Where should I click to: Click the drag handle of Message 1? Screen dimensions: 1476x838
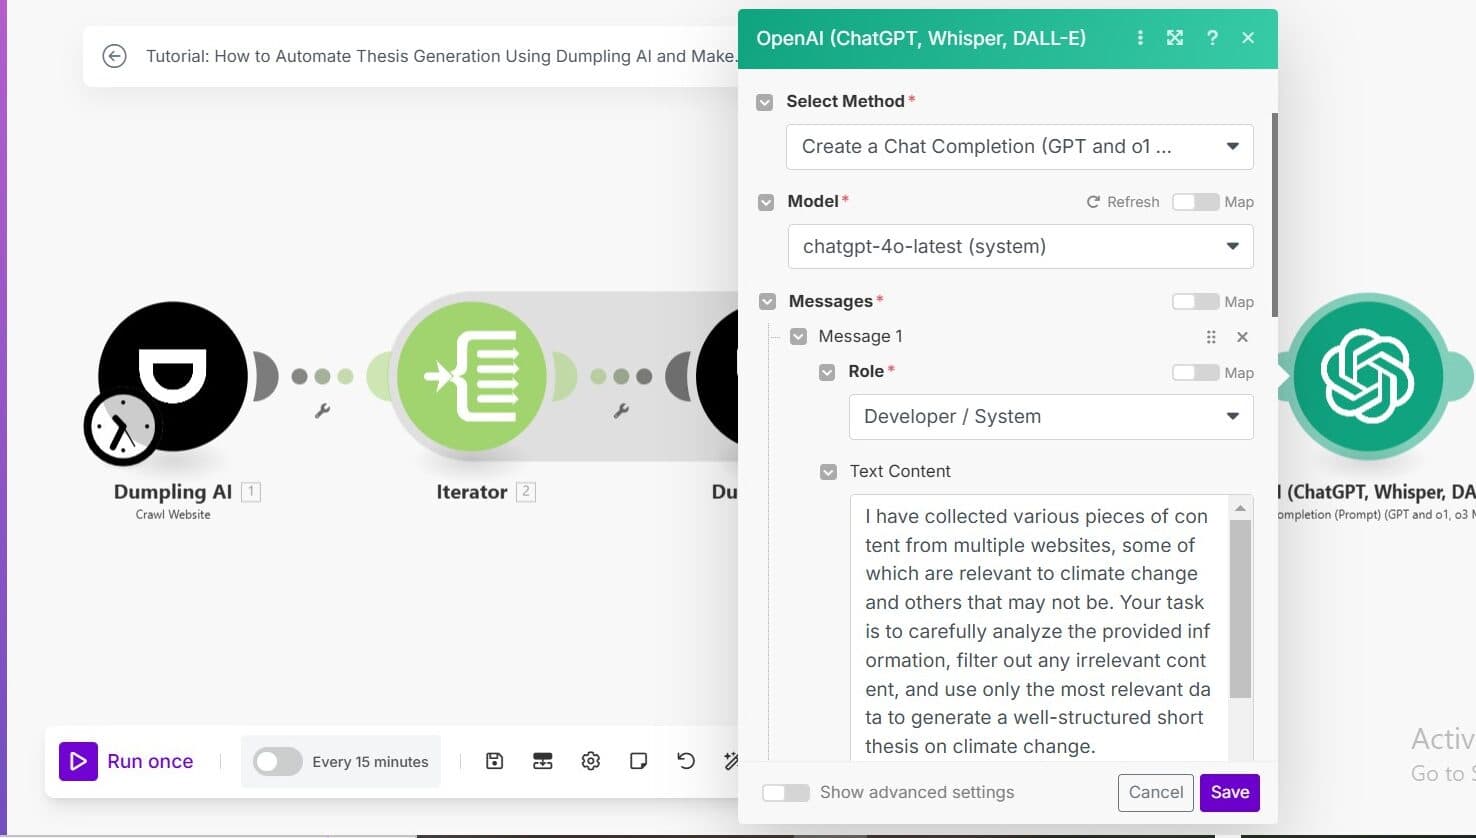pyautogui.click(x=1211, y=337)
